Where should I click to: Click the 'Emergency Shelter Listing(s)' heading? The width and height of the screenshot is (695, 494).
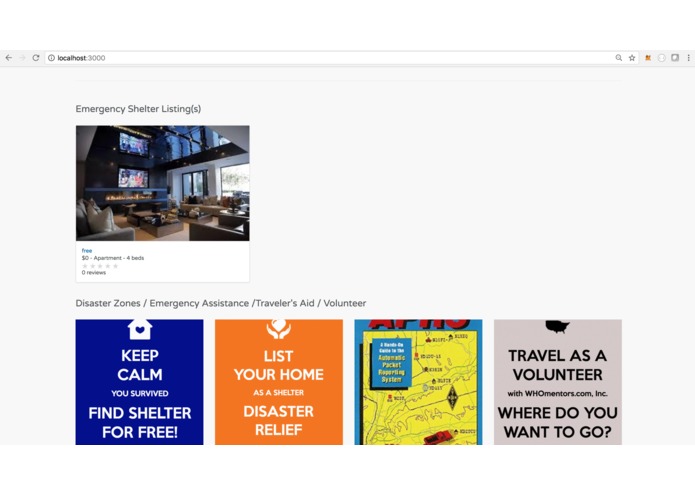(x=138, y=109)
